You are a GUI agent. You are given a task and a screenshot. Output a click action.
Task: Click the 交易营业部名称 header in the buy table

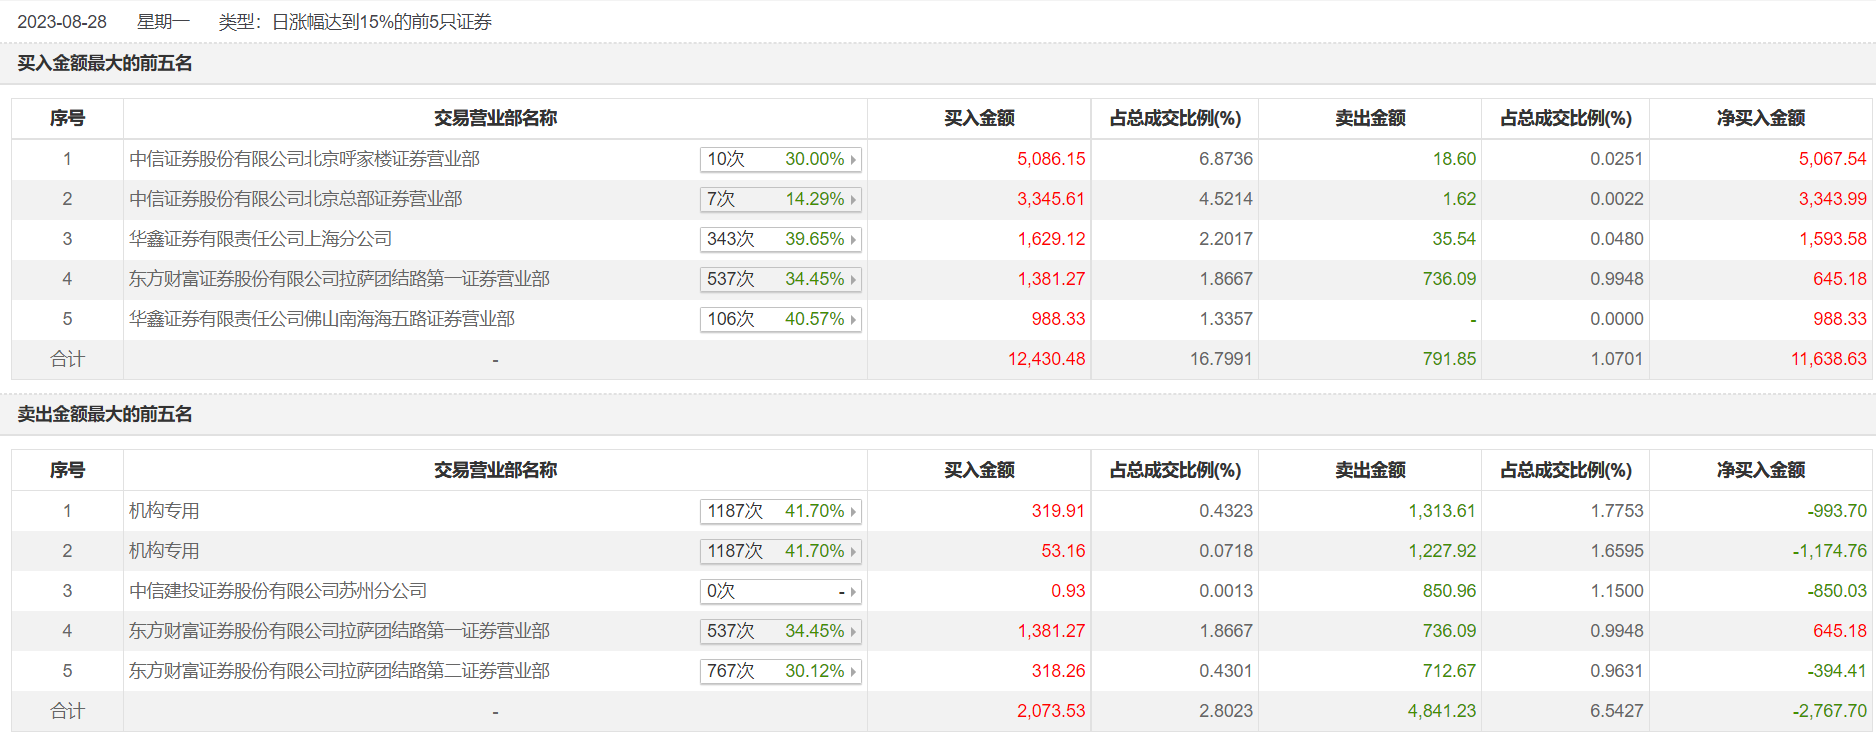(495, 118)
